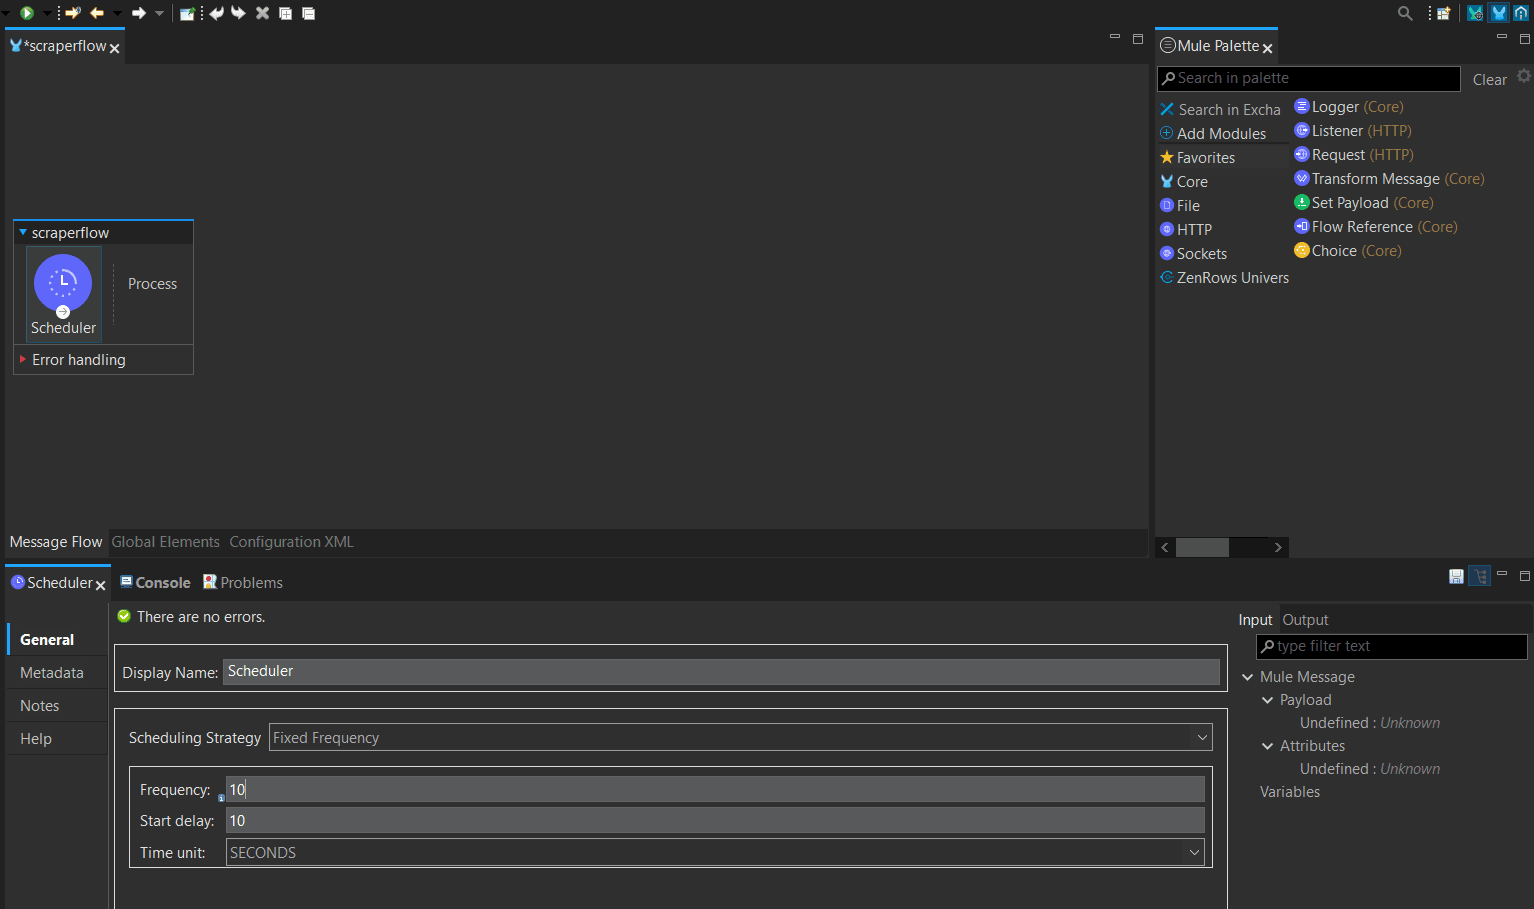Click the type filter text field
The width and height of the screenshot is (1534, 909).
[1392, 647]
